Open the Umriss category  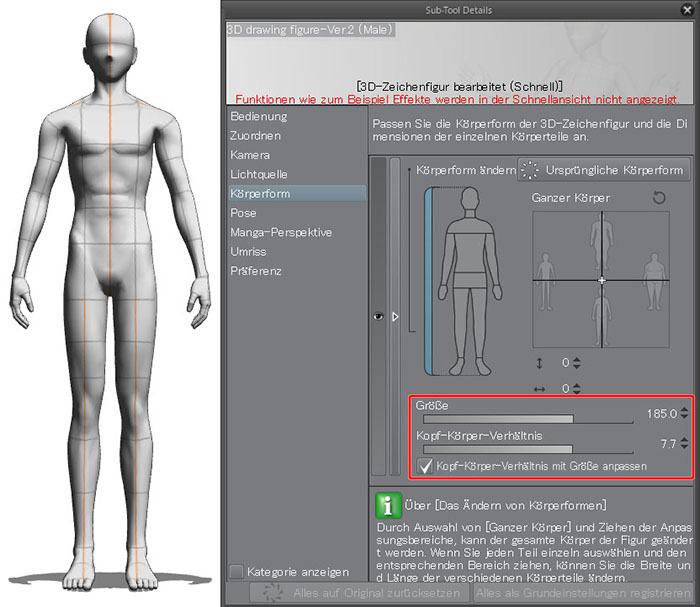click(x=248, y=252)
